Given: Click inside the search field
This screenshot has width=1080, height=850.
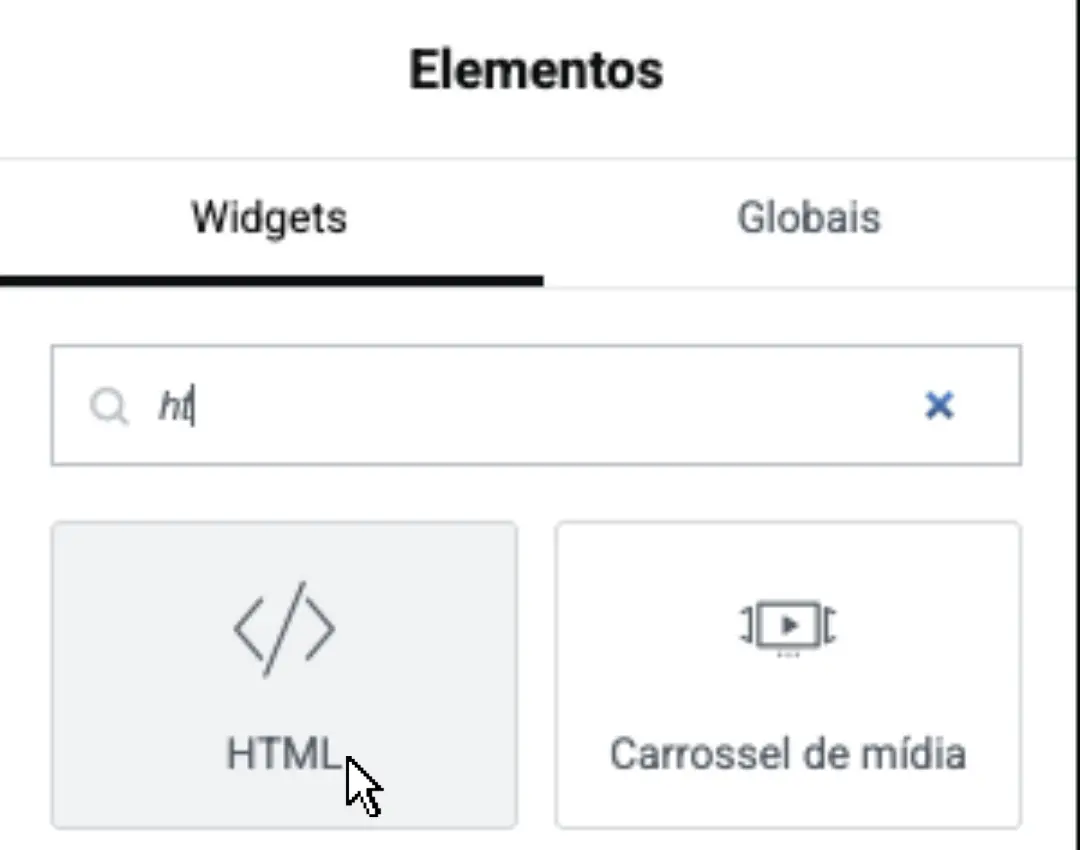Looking at the screenshot, I should point(450,406).
